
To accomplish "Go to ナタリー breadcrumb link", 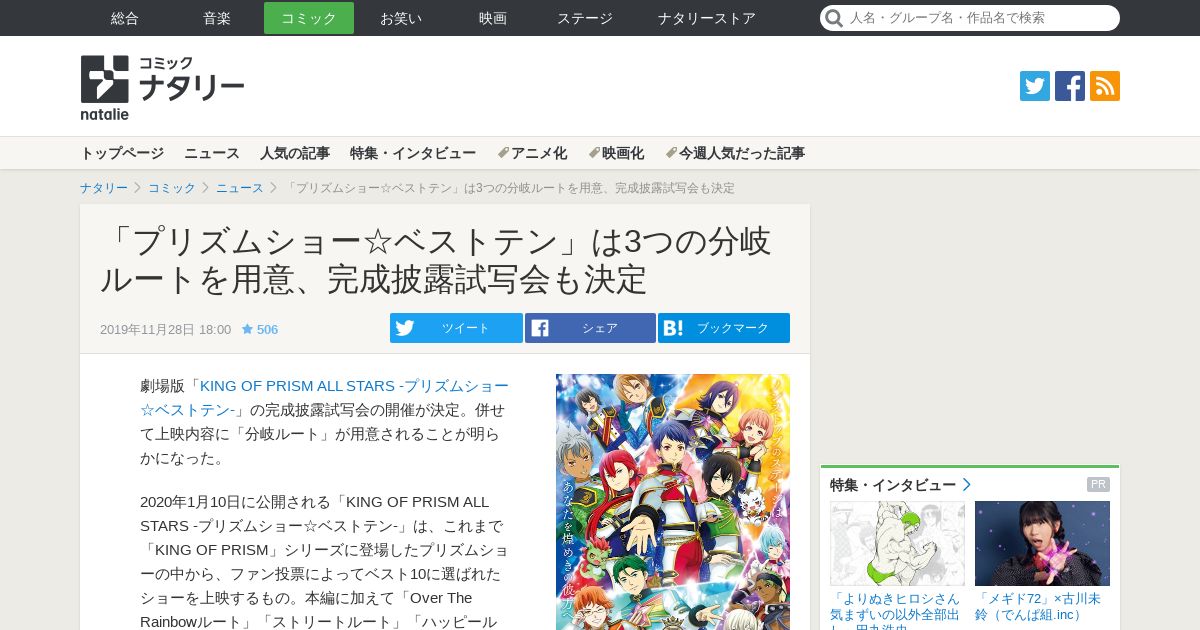I will click(x=104, y=188).
